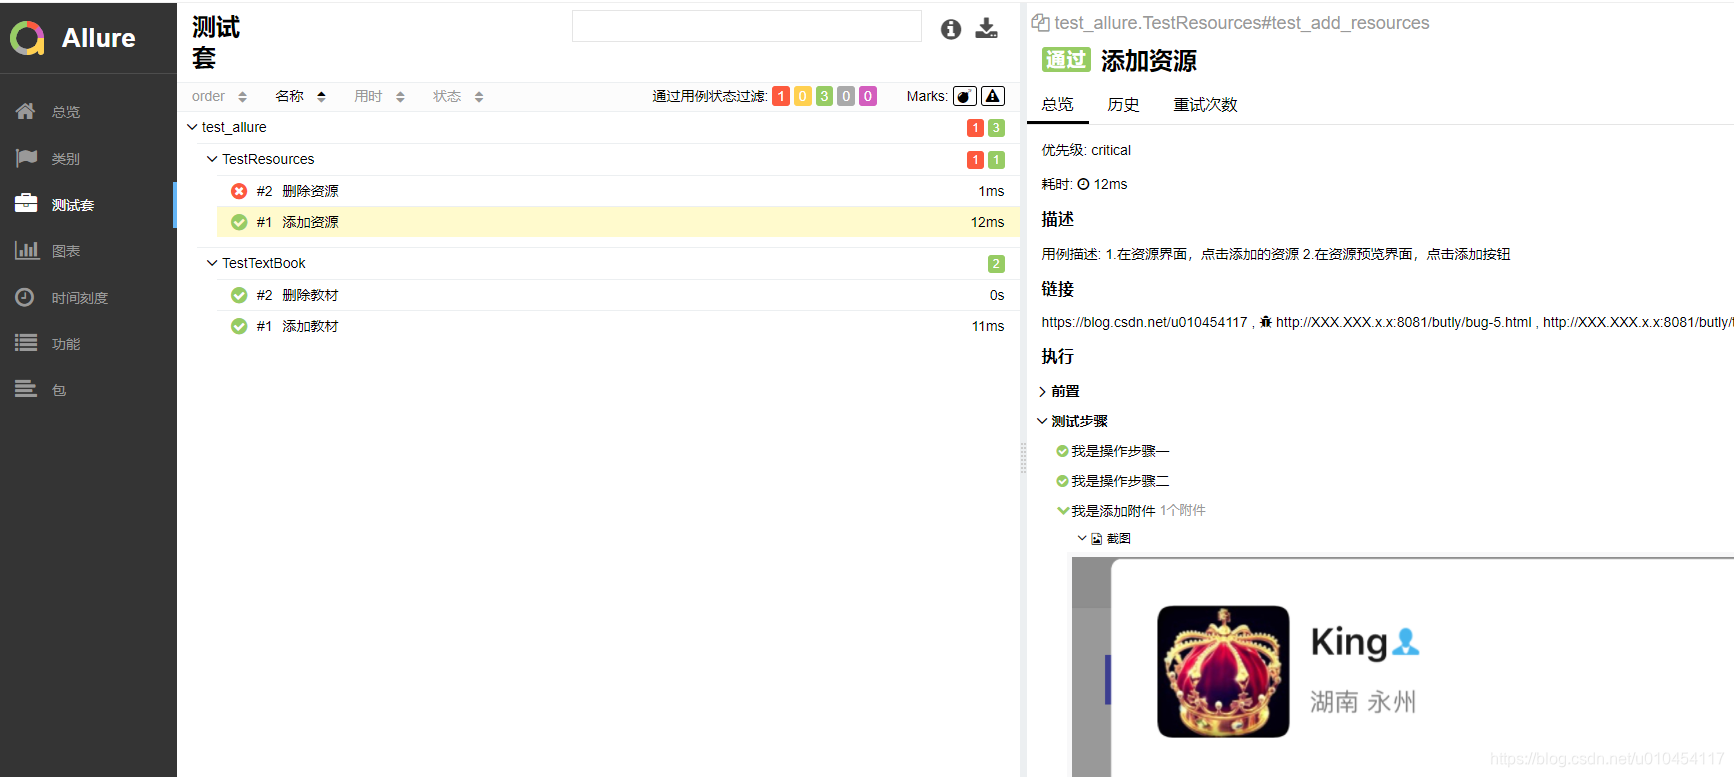Click the pane splitter drag handle
The width and height of the screenshot is (1734, 777).
pos(1023,458)
